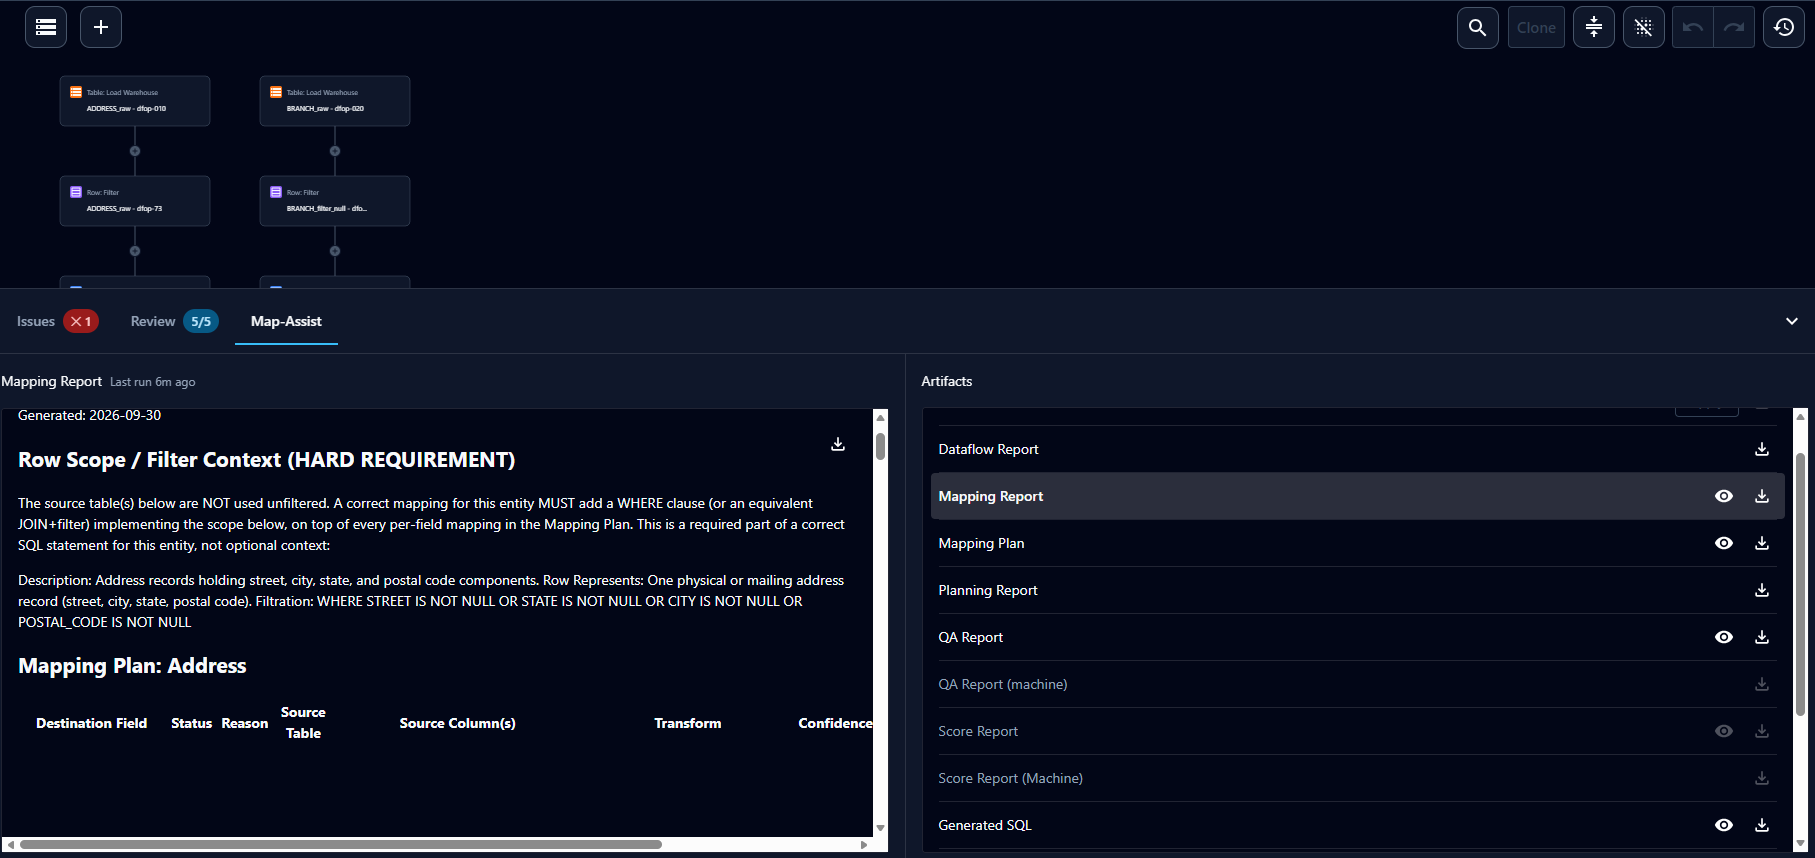
Task: Add a new item with the plus button
Action: (101, 27)
